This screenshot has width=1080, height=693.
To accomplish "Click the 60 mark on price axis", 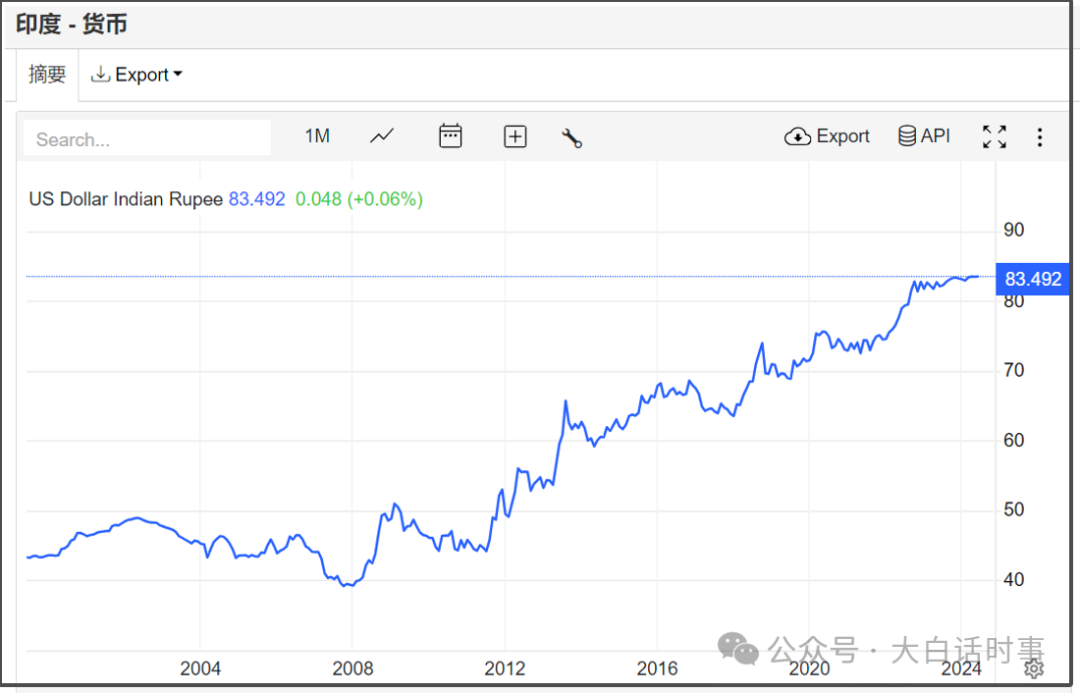I will pos(1013,440).
